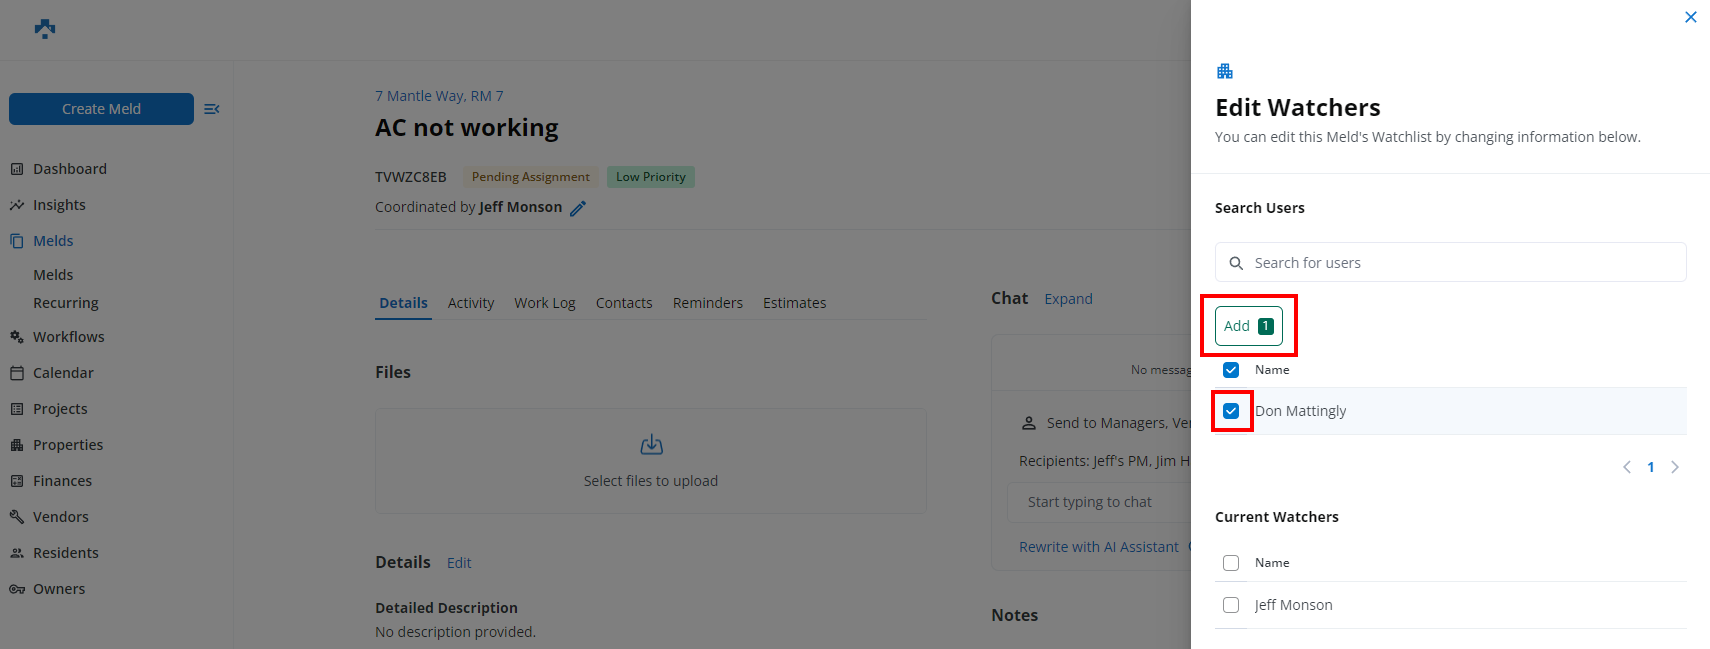
Task: Expand the Chat section
Action: [1068, 299]
